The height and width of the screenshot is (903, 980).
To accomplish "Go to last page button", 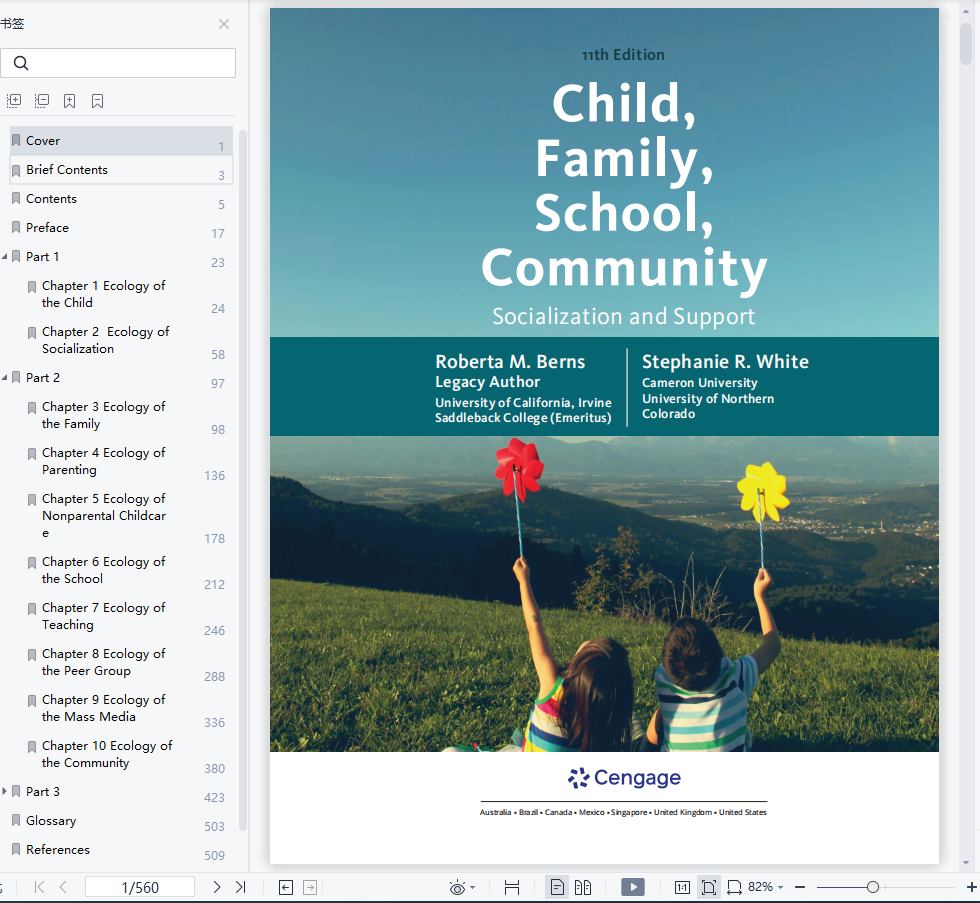I will click(x=241, y=887).
